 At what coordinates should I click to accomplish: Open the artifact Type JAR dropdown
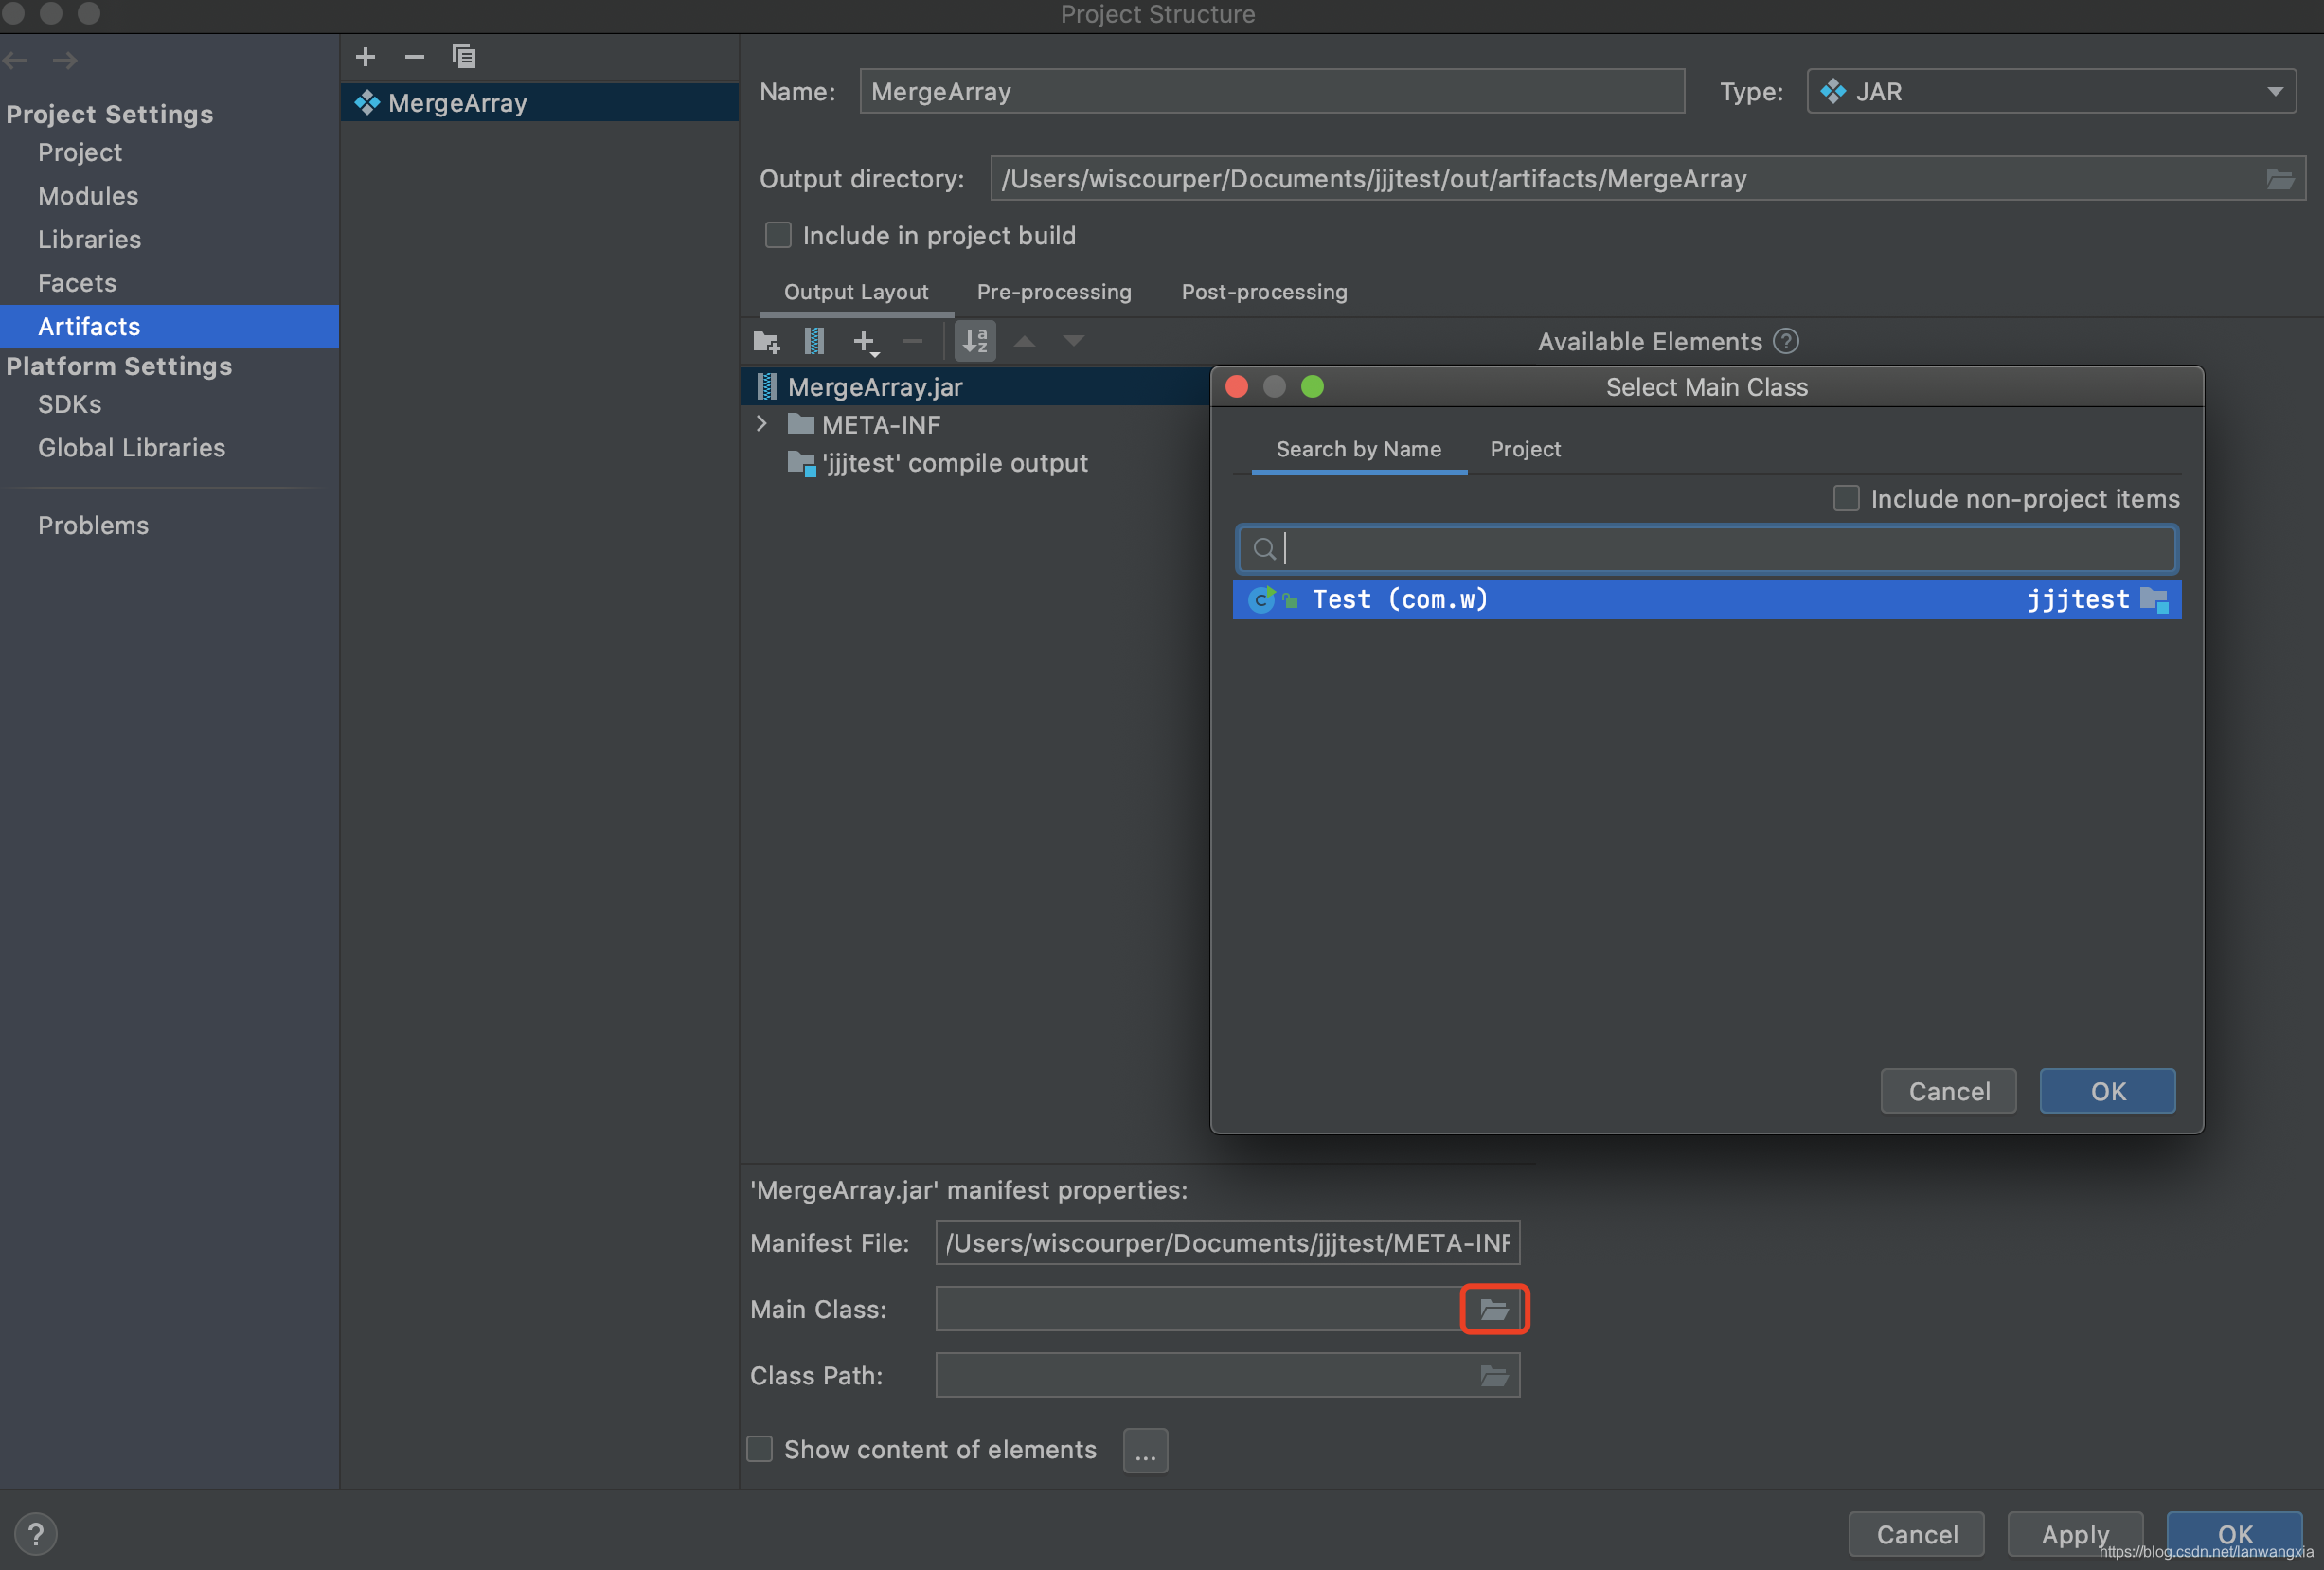2050,92
